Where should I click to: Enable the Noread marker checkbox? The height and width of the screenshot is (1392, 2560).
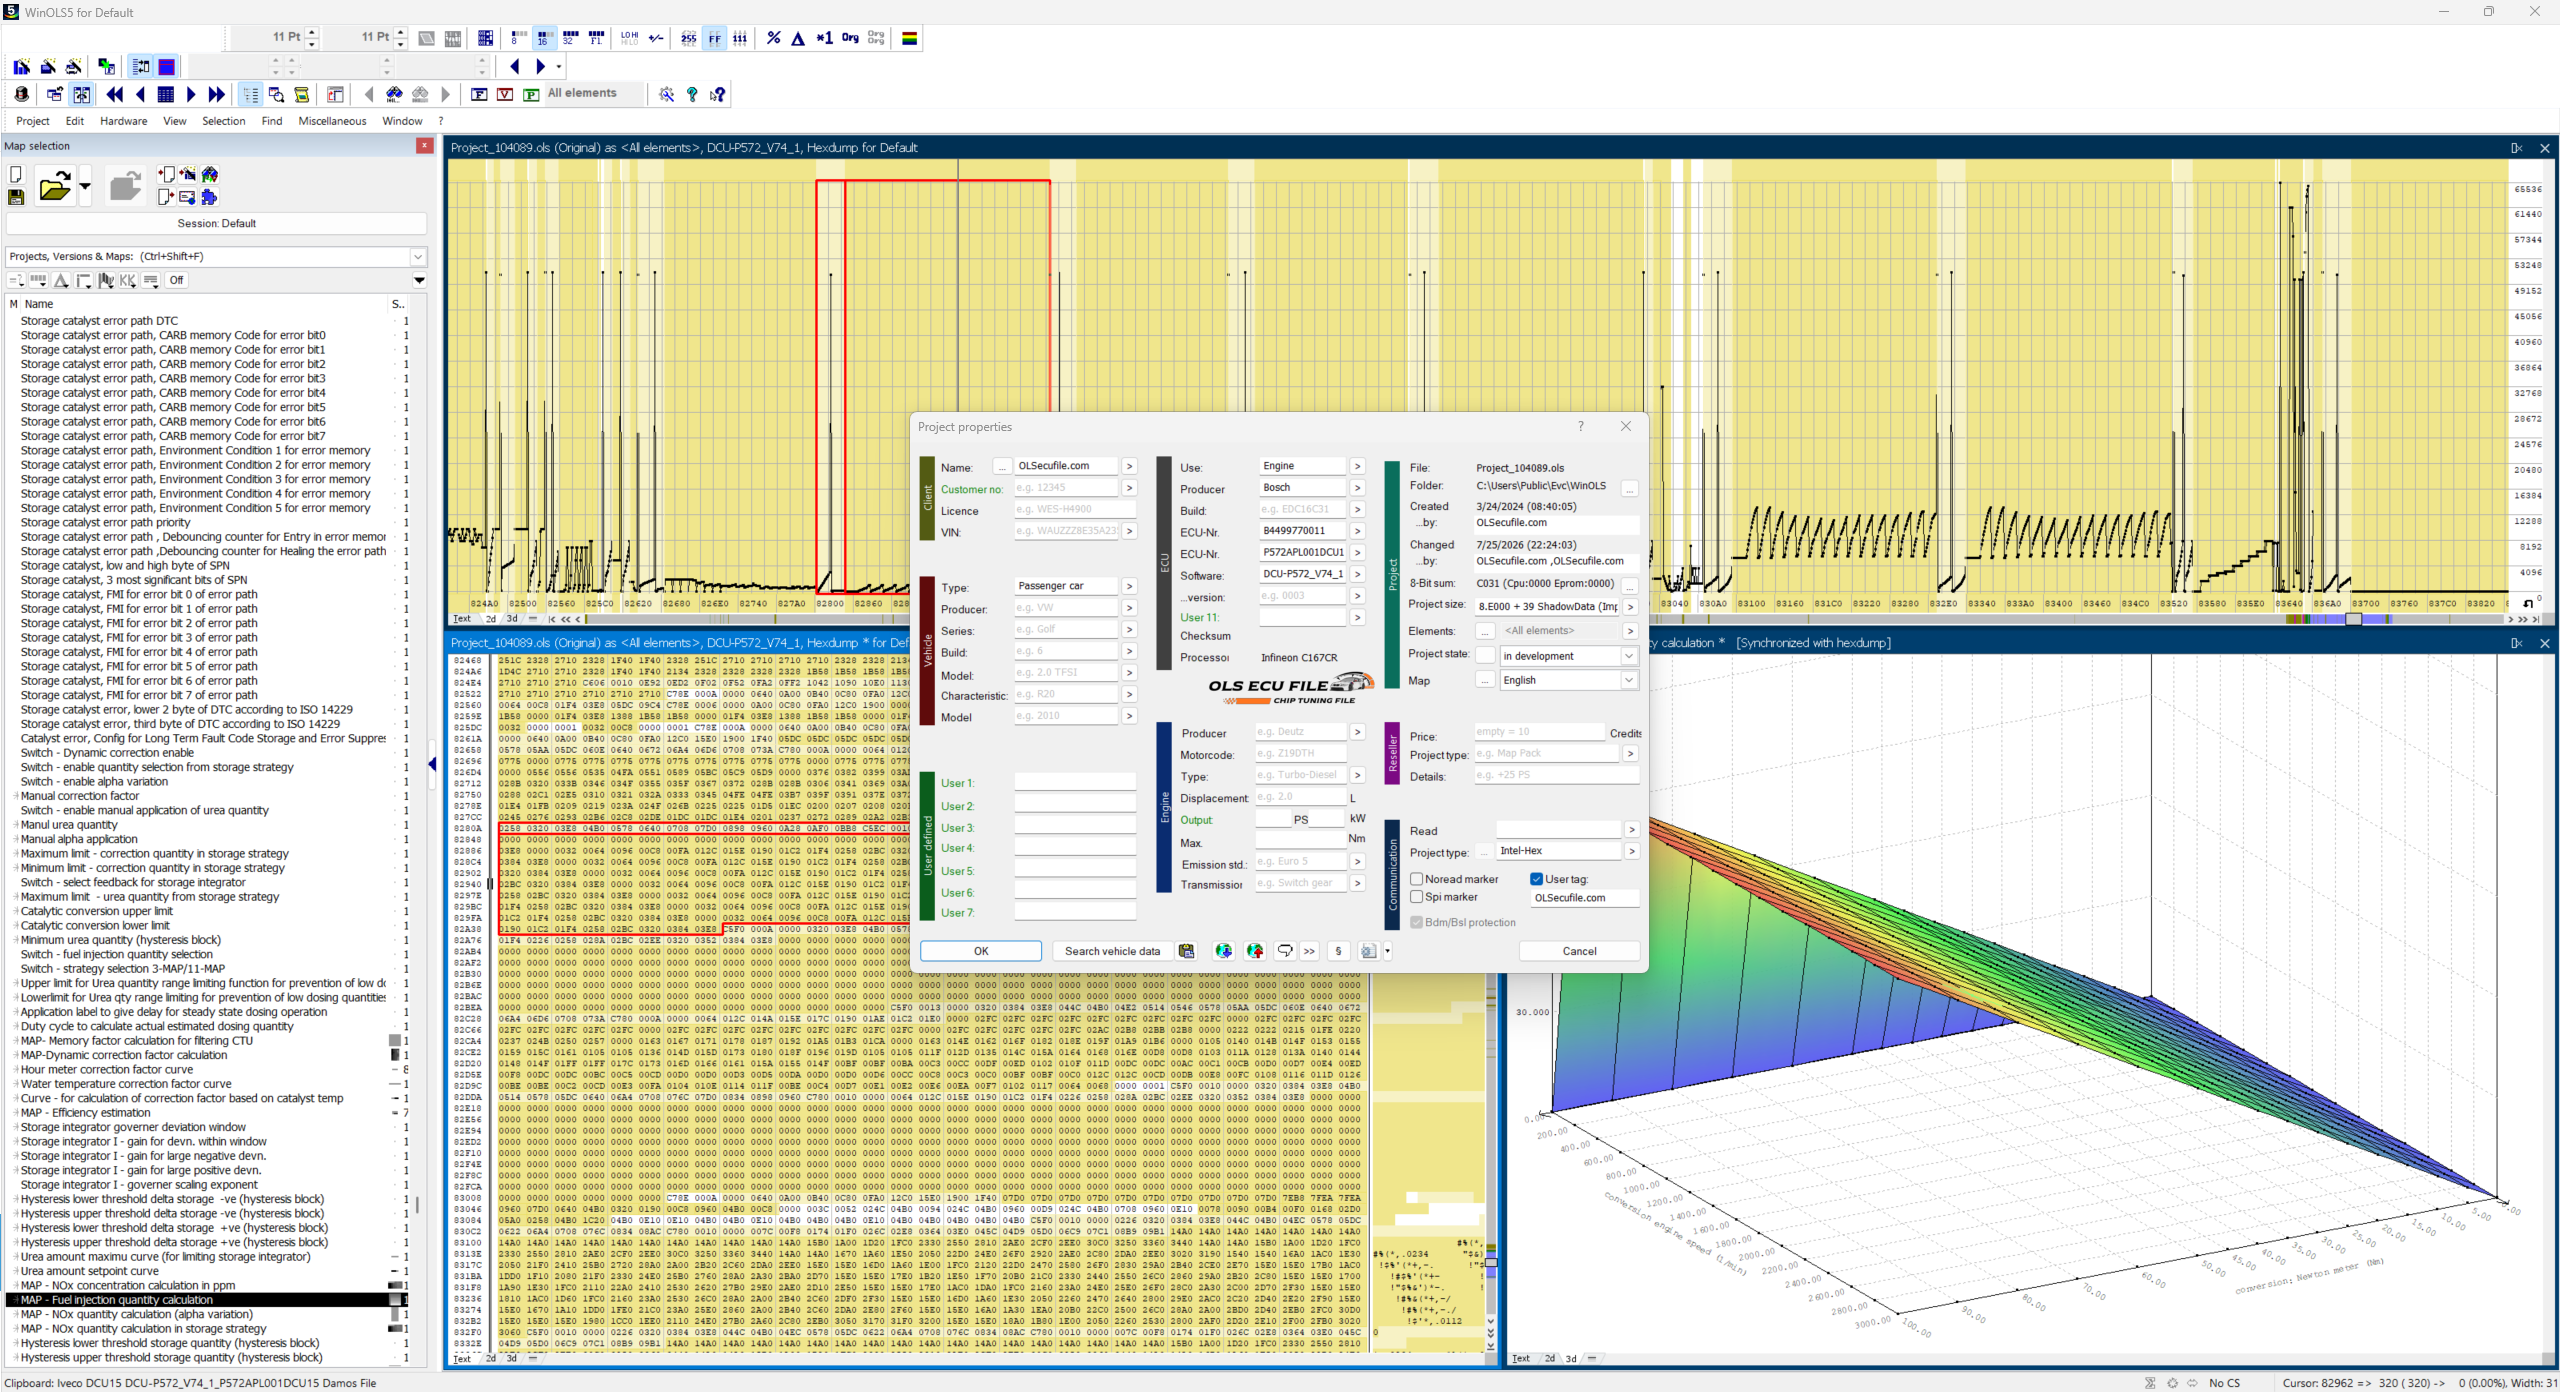(1416, 879)
